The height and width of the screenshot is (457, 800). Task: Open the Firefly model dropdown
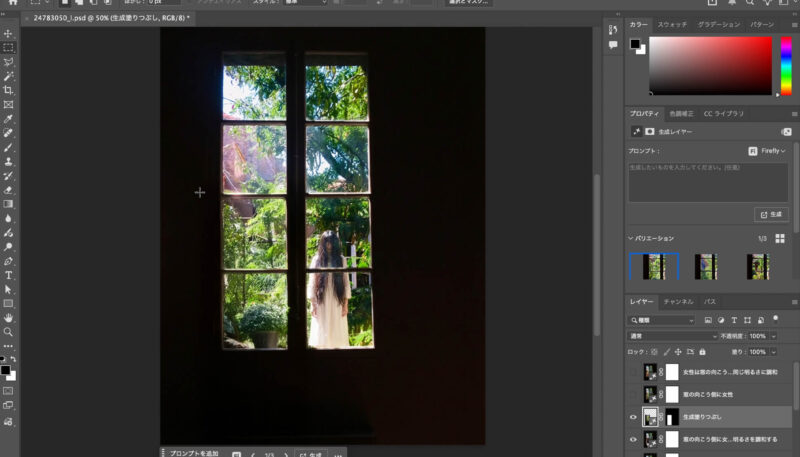pyautogui.click(x=767, y=151)
